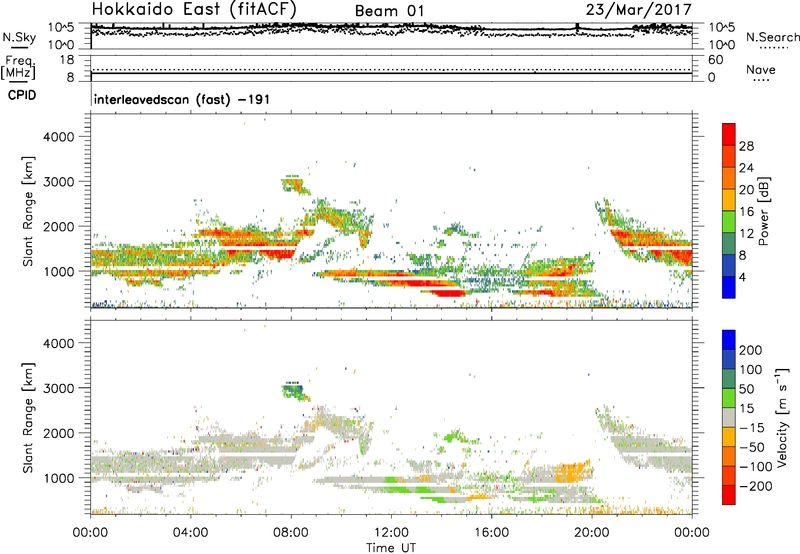Click the '200' value on Velocity colorbar
This screenshot has width=800, height=554.
pyautogui.click(x=751, y=350)
